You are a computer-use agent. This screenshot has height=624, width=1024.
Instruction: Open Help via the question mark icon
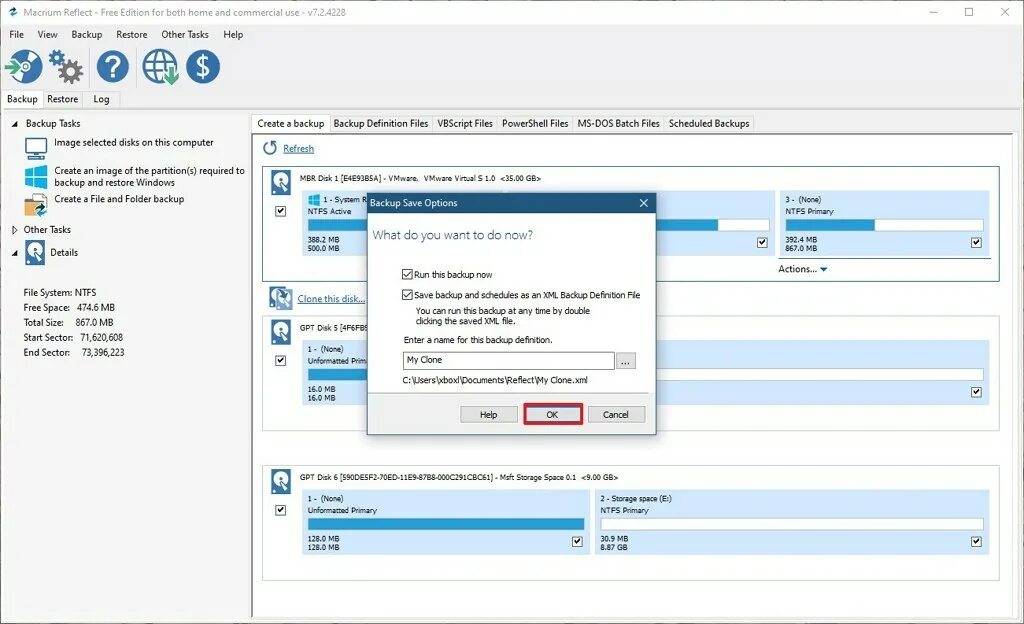coord(111,66)
